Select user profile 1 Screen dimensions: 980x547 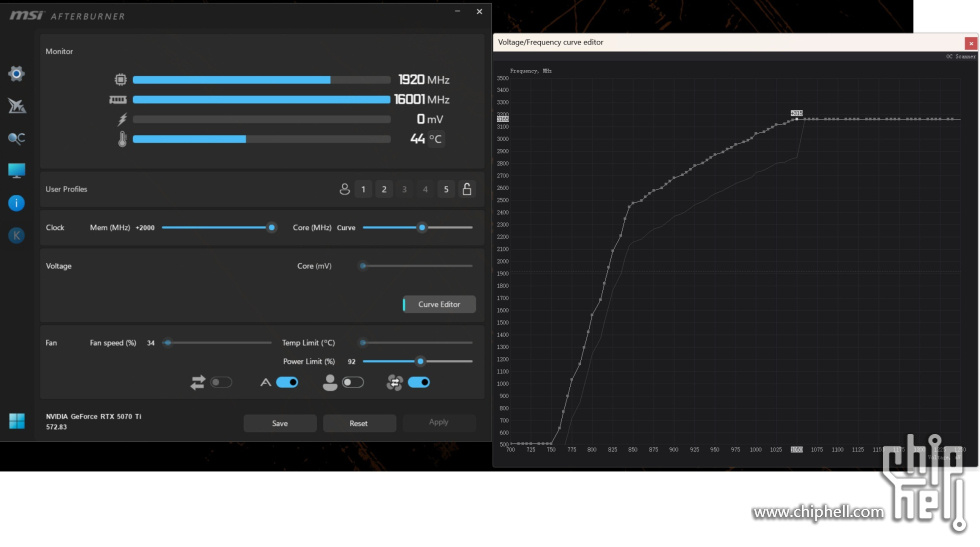[363, 189]
